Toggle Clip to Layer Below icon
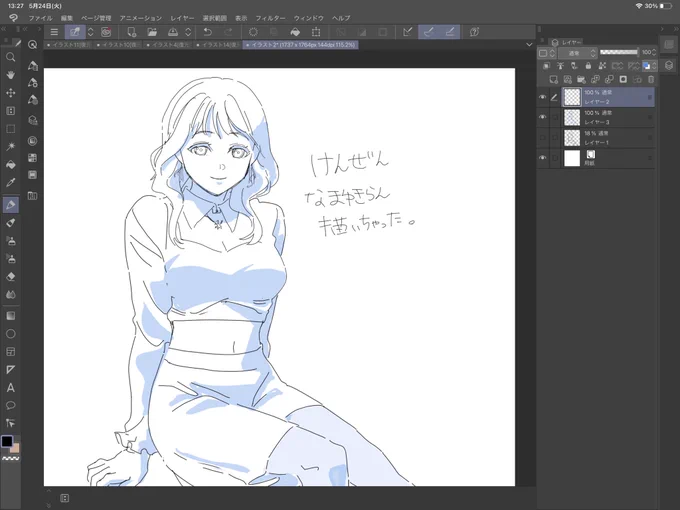 (546, 65)
